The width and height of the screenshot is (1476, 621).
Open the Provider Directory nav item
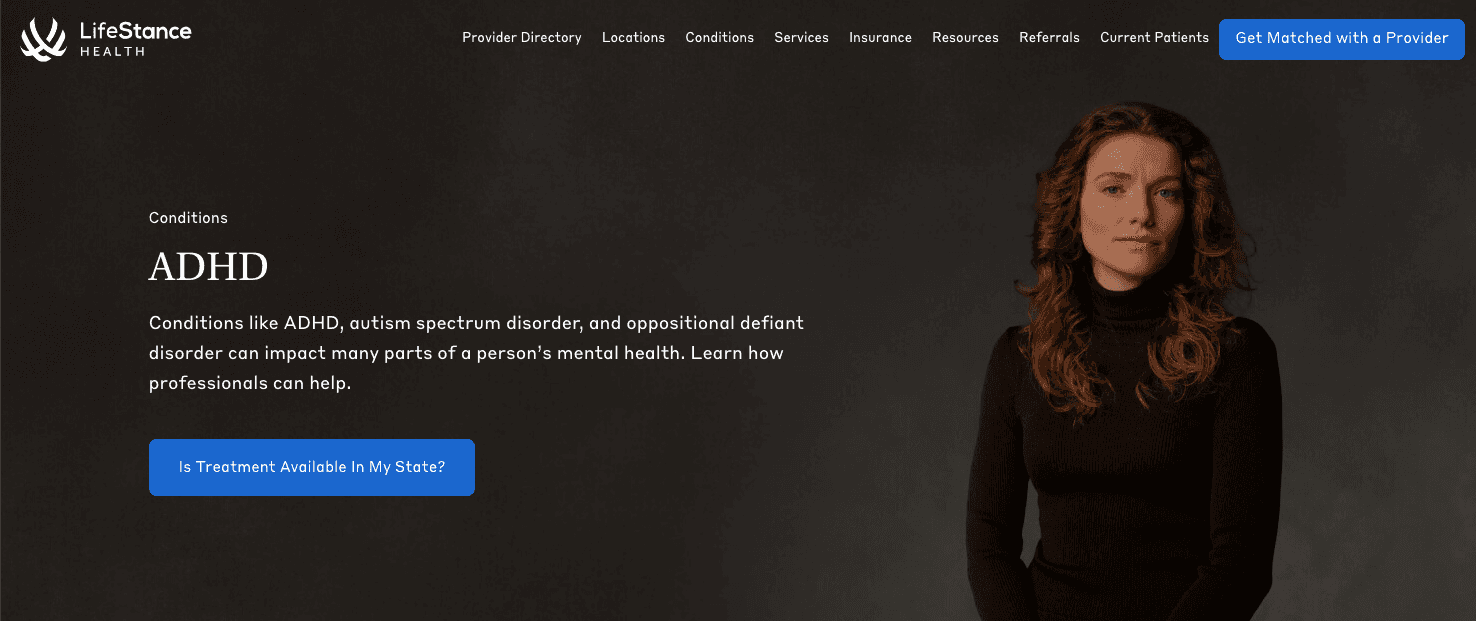click(521, 38)
